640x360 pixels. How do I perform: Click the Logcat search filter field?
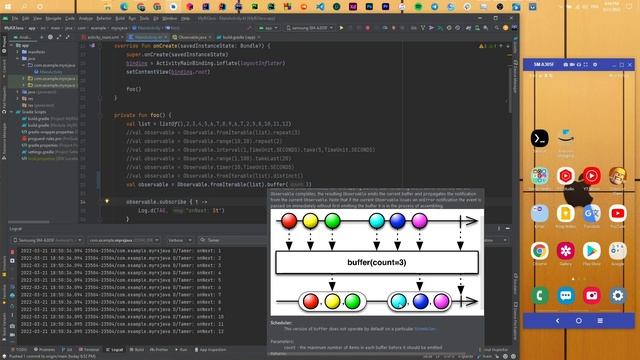click(x=232, y=240)
